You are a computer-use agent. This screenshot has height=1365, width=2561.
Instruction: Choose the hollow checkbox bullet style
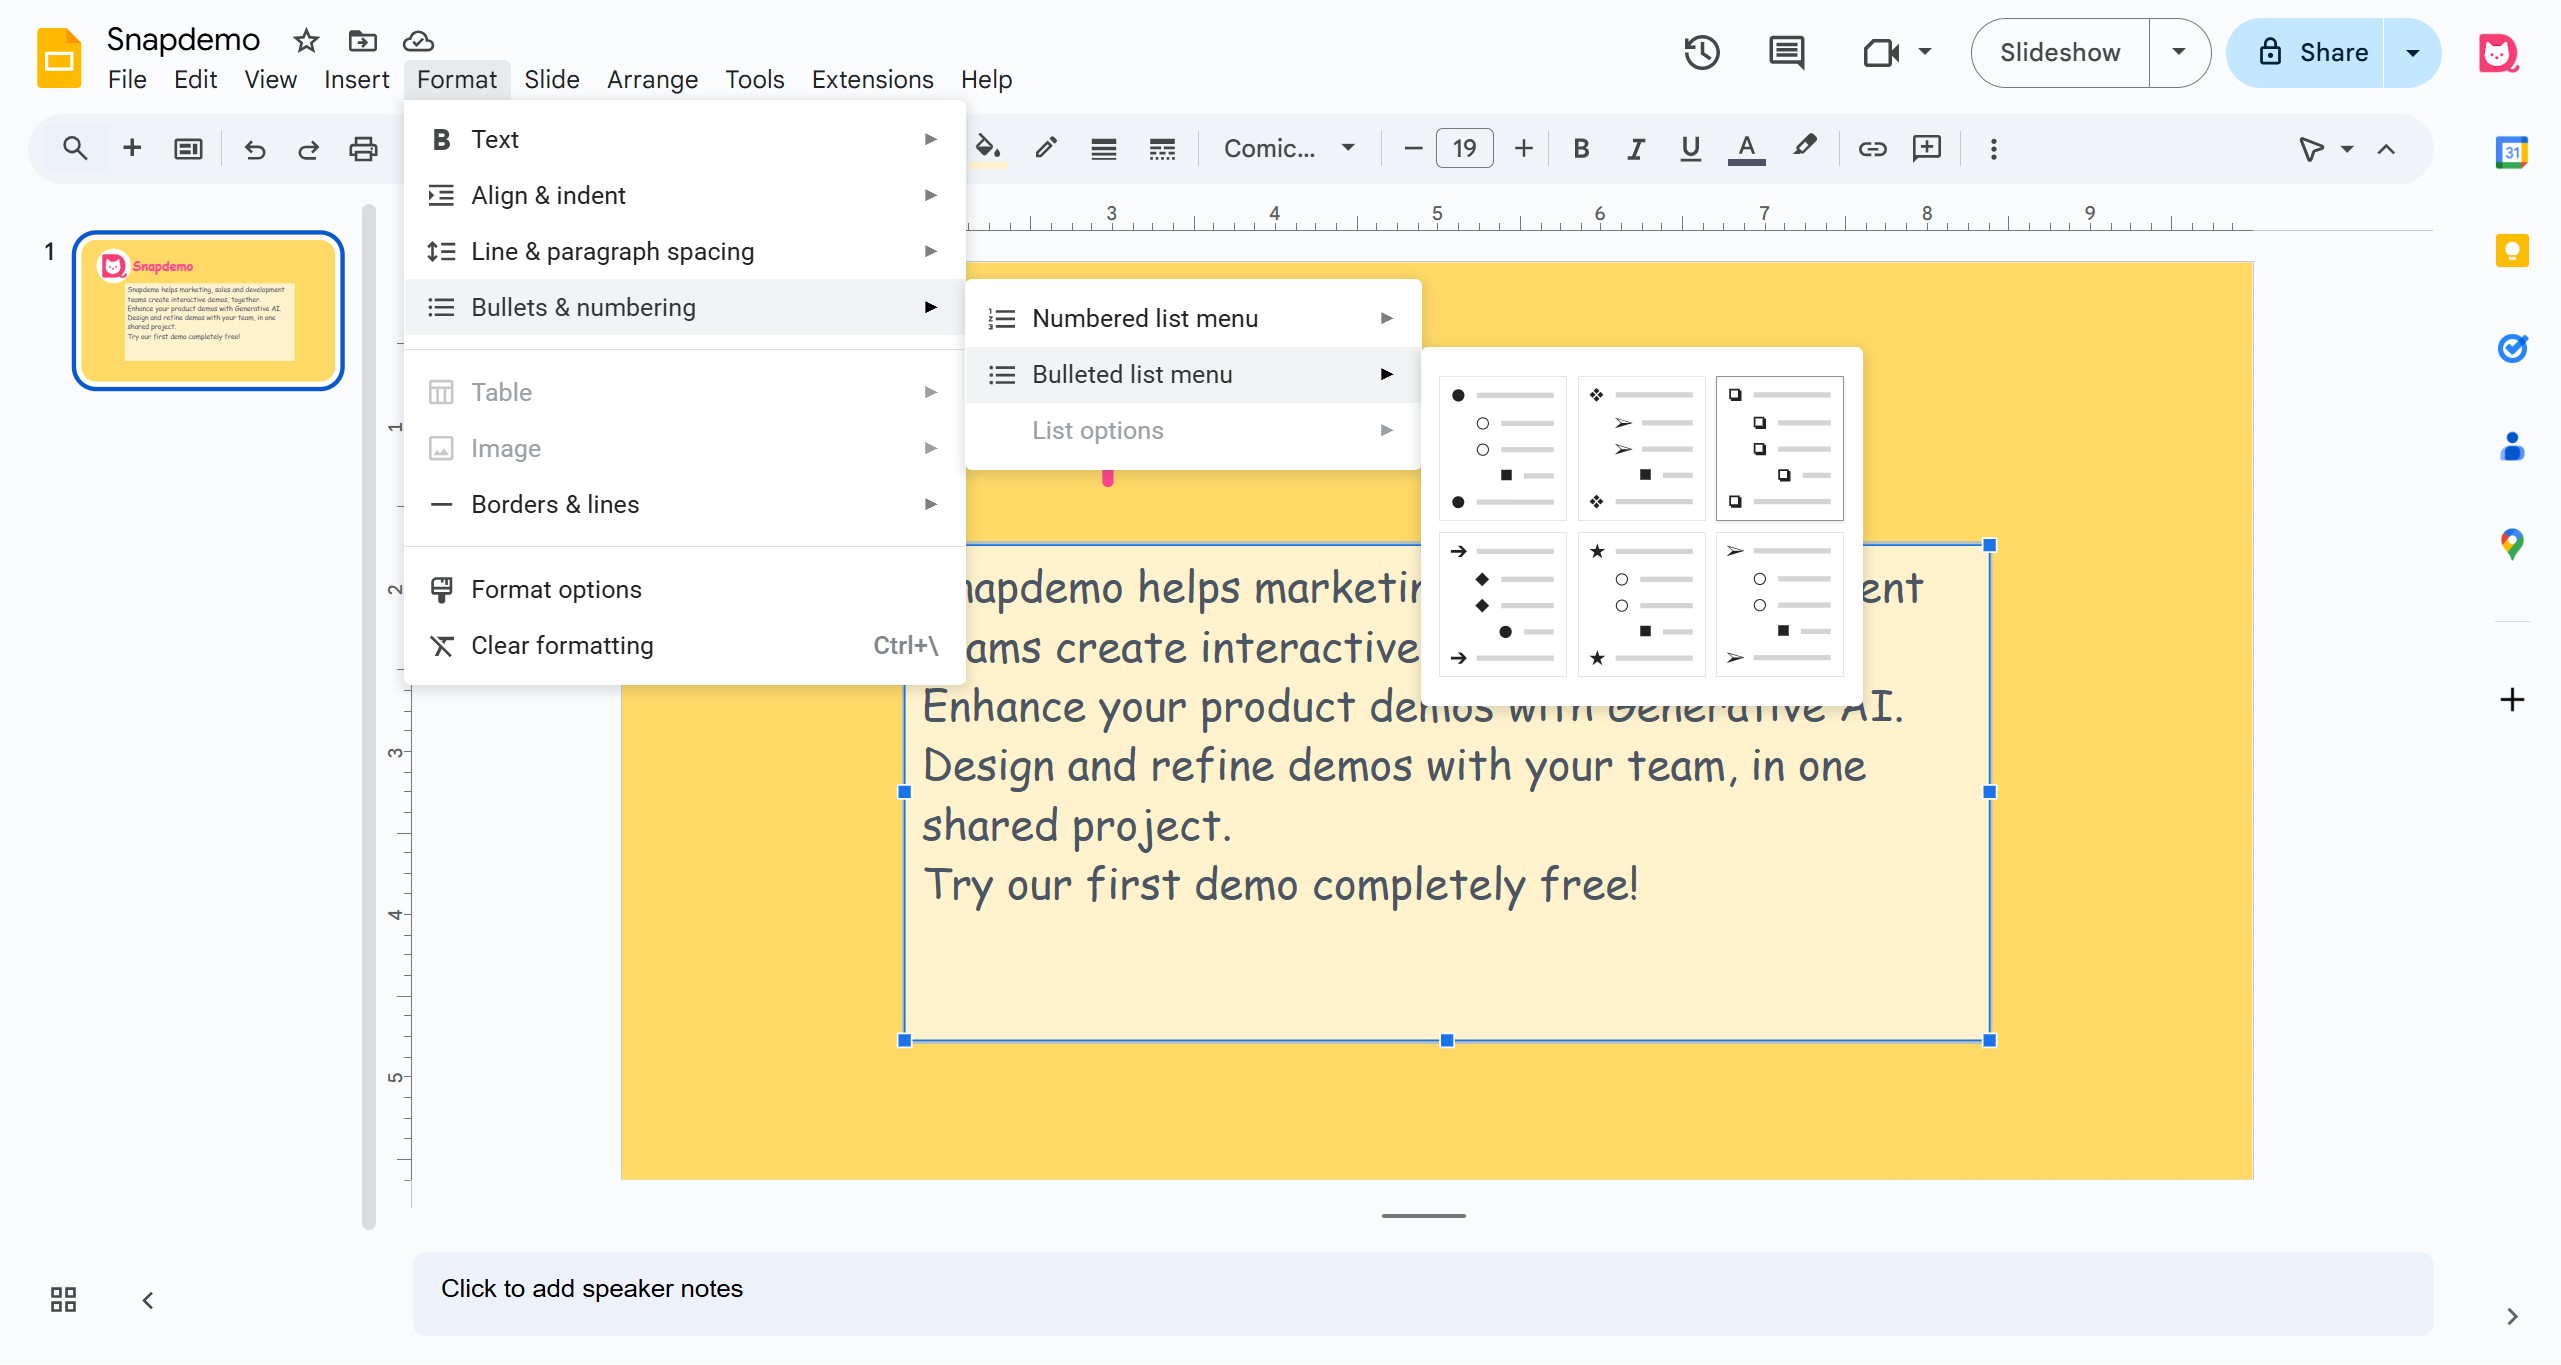tap(1779, 448)
